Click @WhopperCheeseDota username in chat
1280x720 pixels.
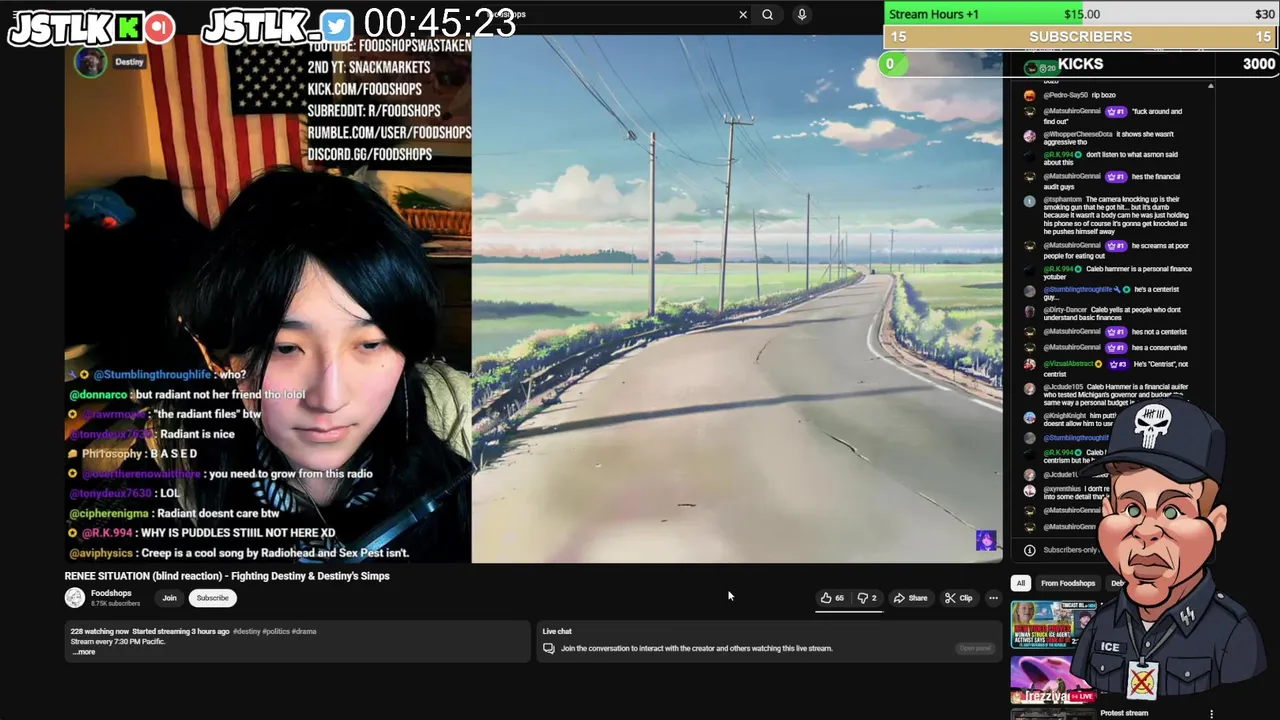click(x=1078, y=134)
